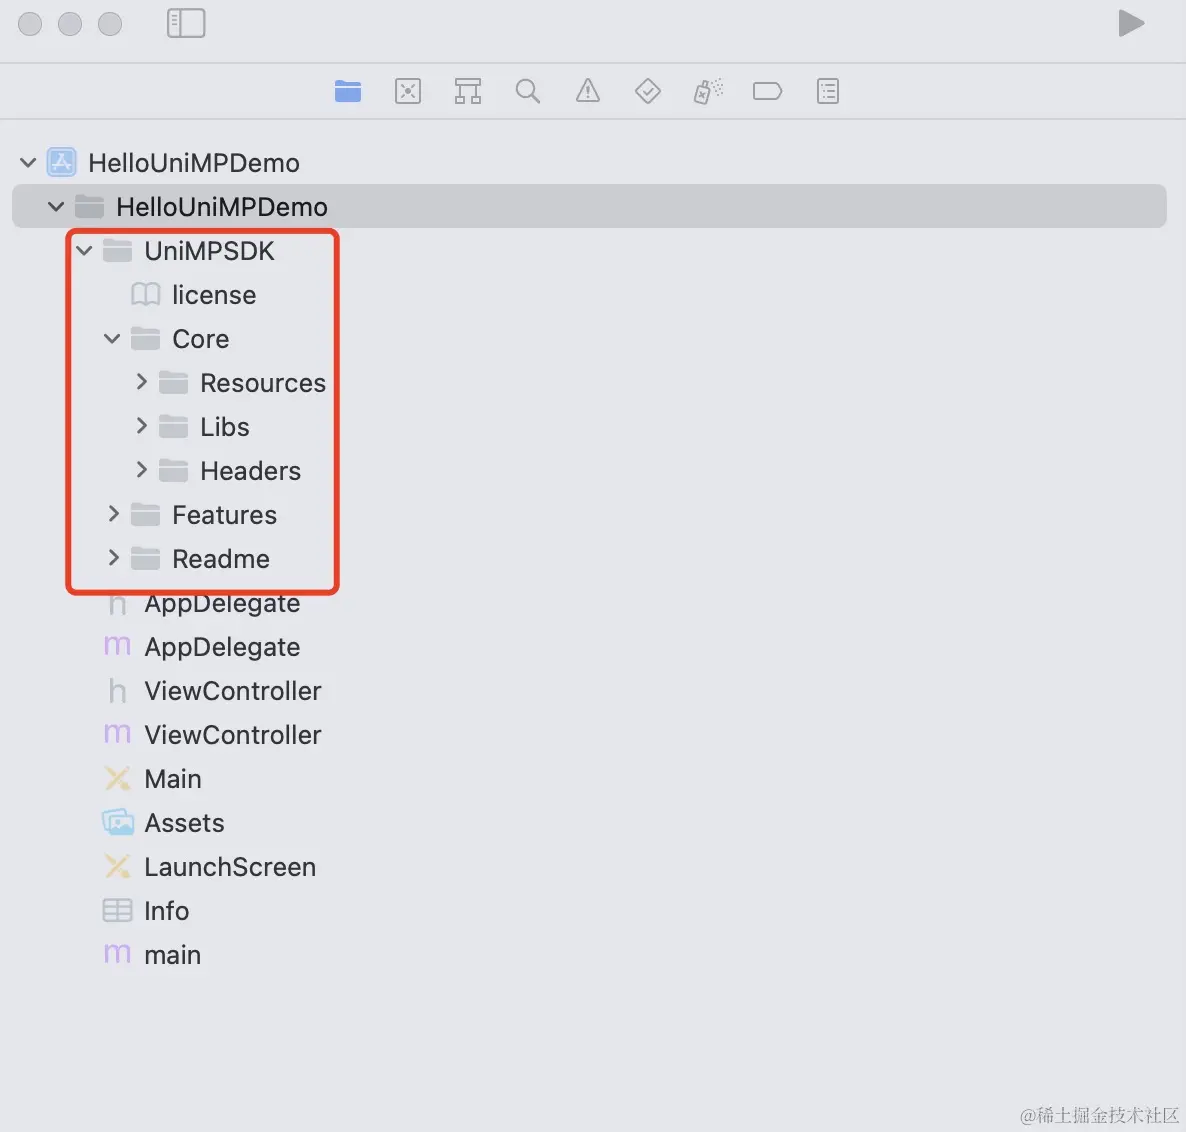Click the window close button
The width and height of the screenshot is (1186, 1132).
point(30,23)
